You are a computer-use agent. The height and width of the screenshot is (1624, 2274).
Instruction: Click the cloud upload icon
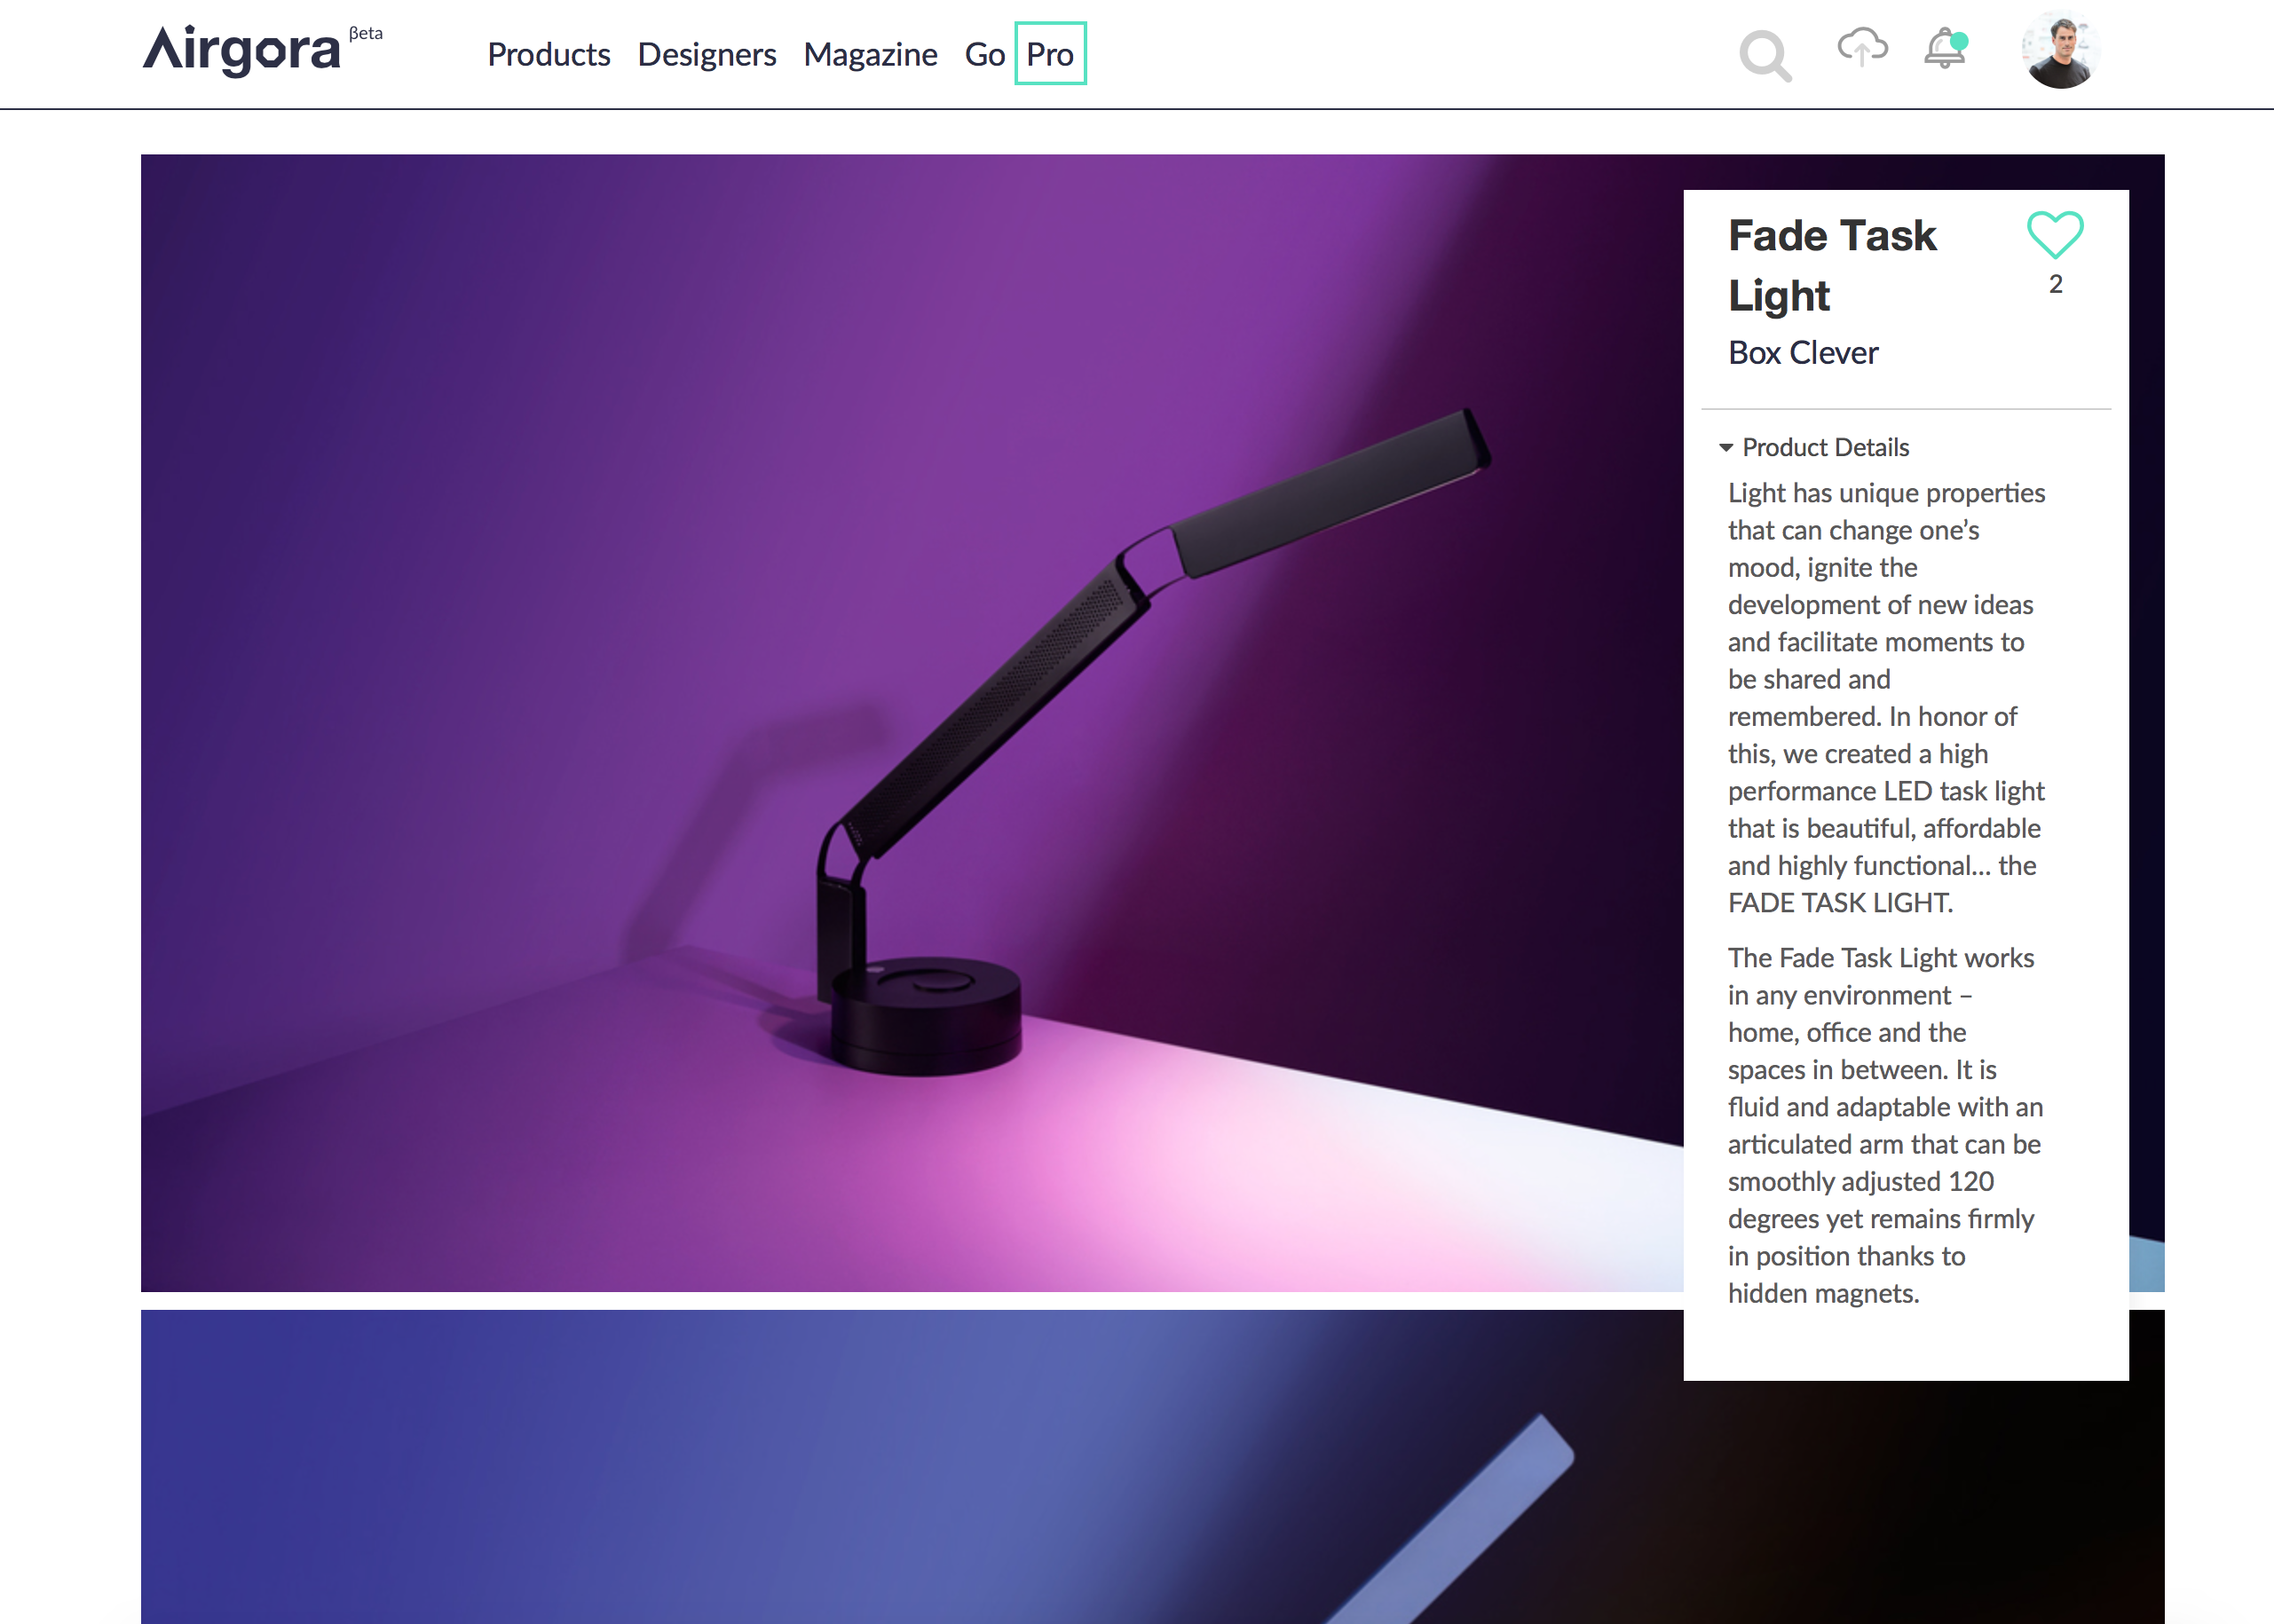1862,47
